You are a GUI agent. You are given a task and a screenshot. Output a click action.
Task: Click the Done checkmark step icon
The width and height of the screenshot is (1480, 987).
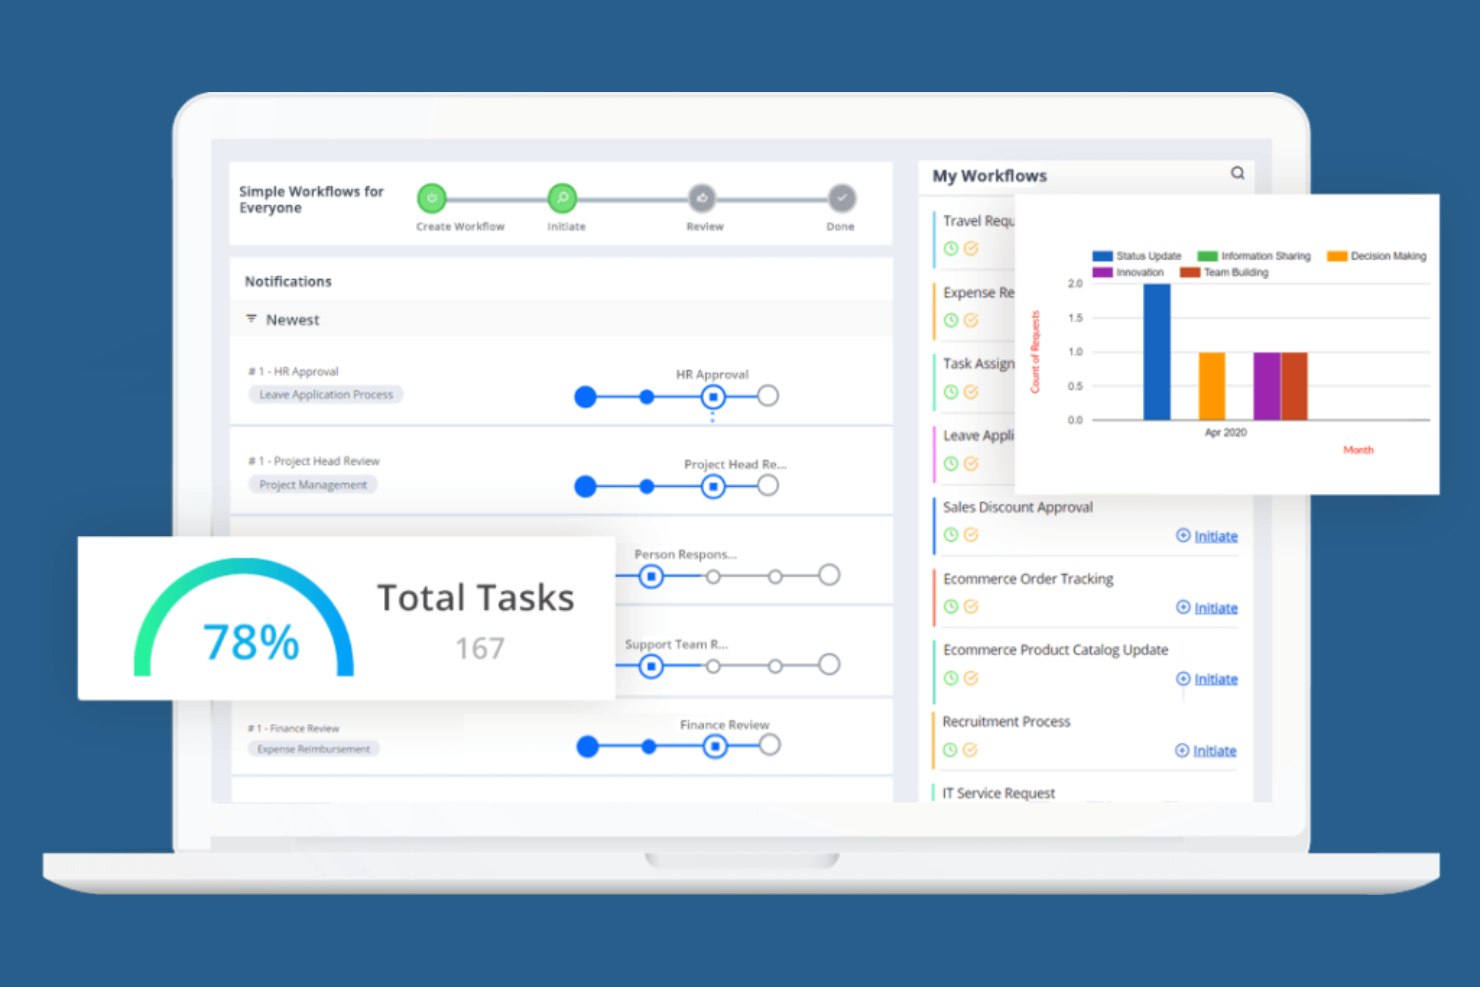[x=840, y=198]
